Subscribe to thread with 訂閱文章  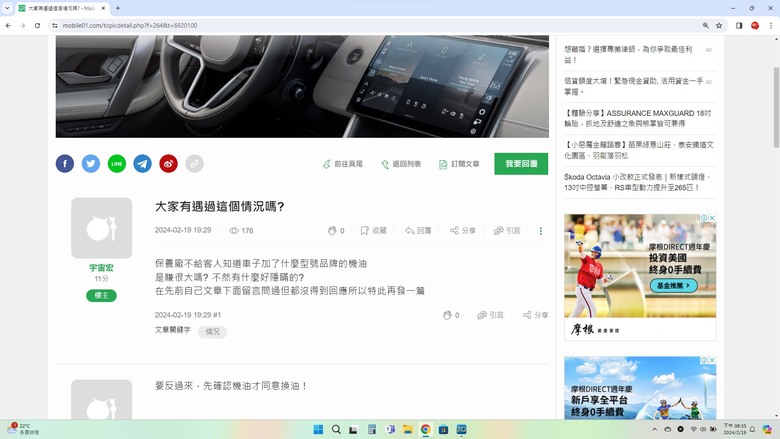459,164
